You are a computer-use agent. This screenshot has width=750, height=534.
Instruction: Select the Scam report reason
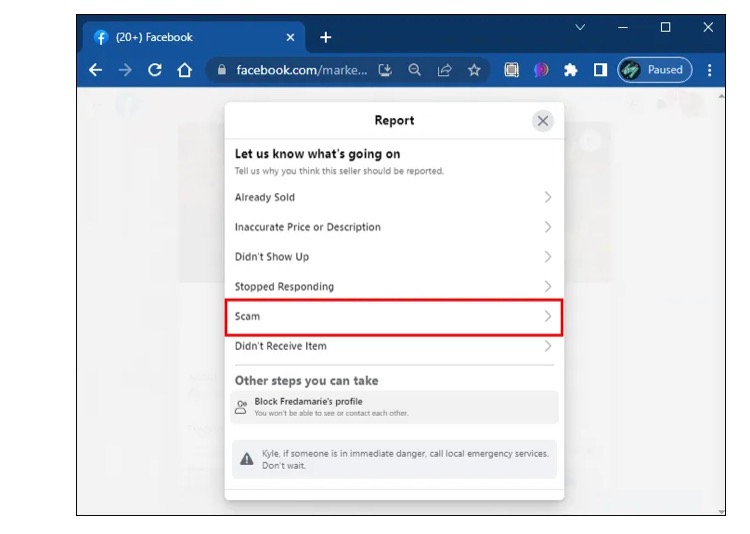click(393, 316)
